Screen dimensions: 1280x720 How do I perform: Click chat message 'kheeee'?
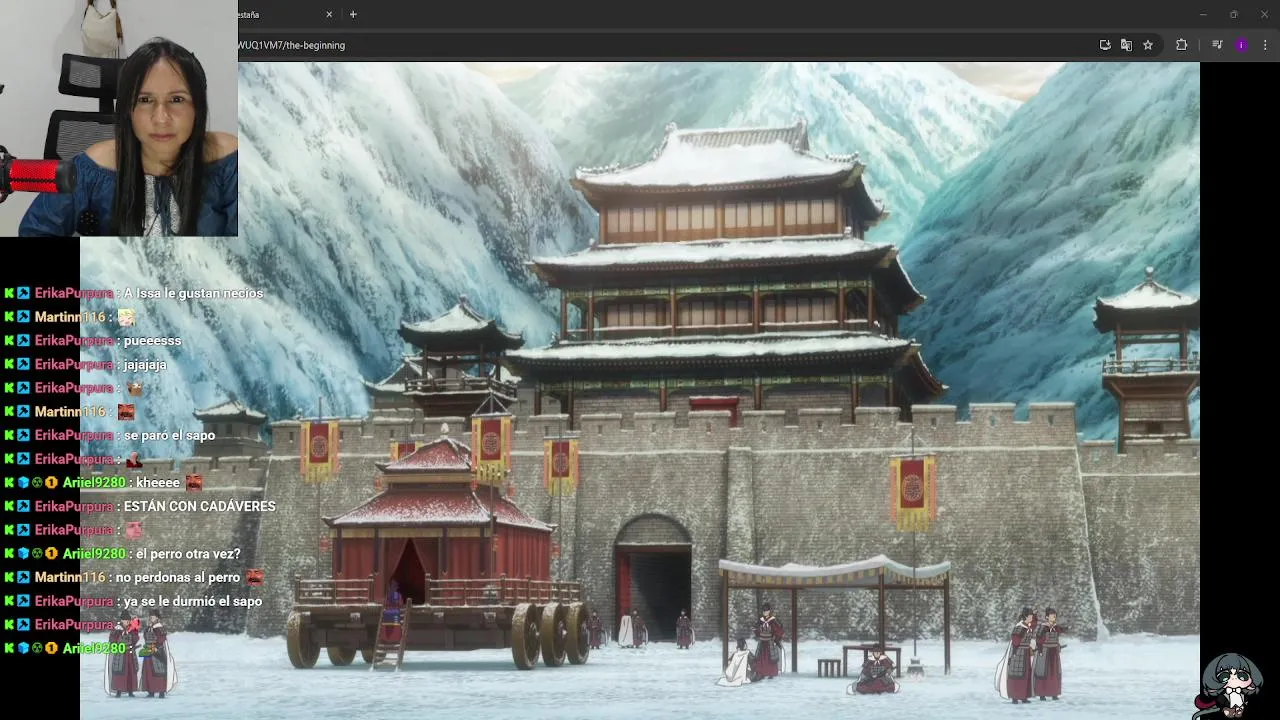tap(158, 482)
